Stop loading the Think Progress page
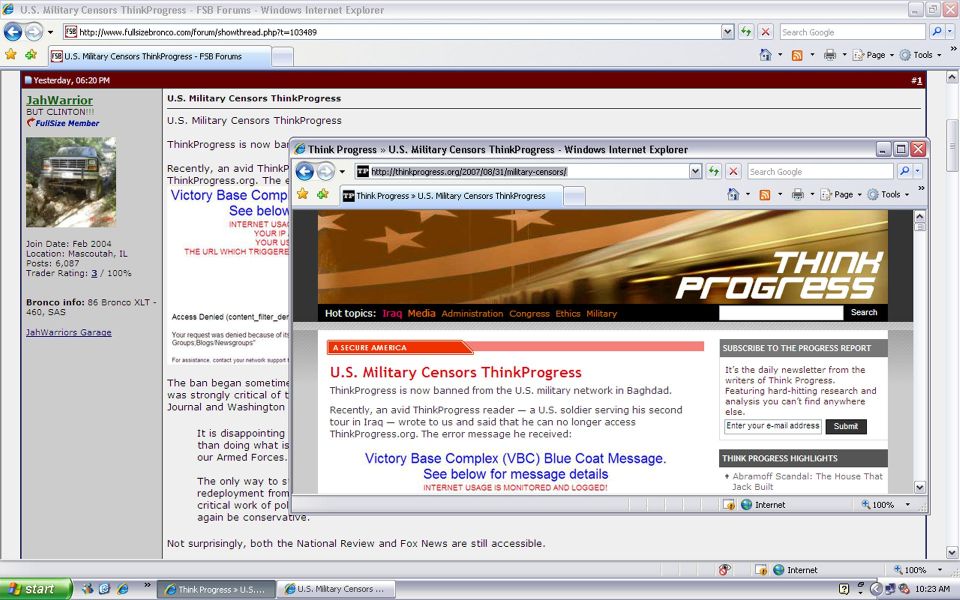Viewport: 960px width, 600px height. click(x=733, y=171)
